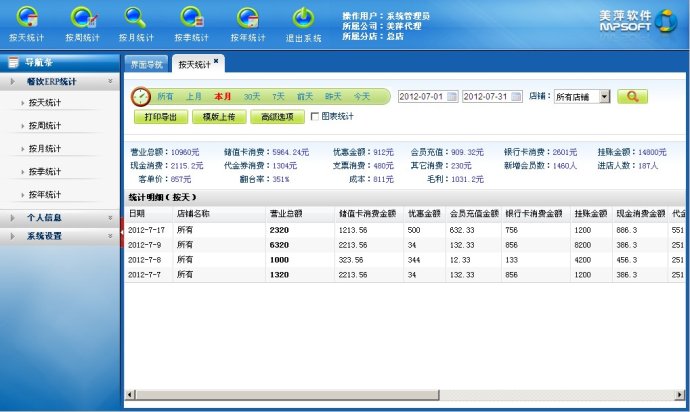
Task: Click the yellow search magnifier button
Action: pos(632,96)
